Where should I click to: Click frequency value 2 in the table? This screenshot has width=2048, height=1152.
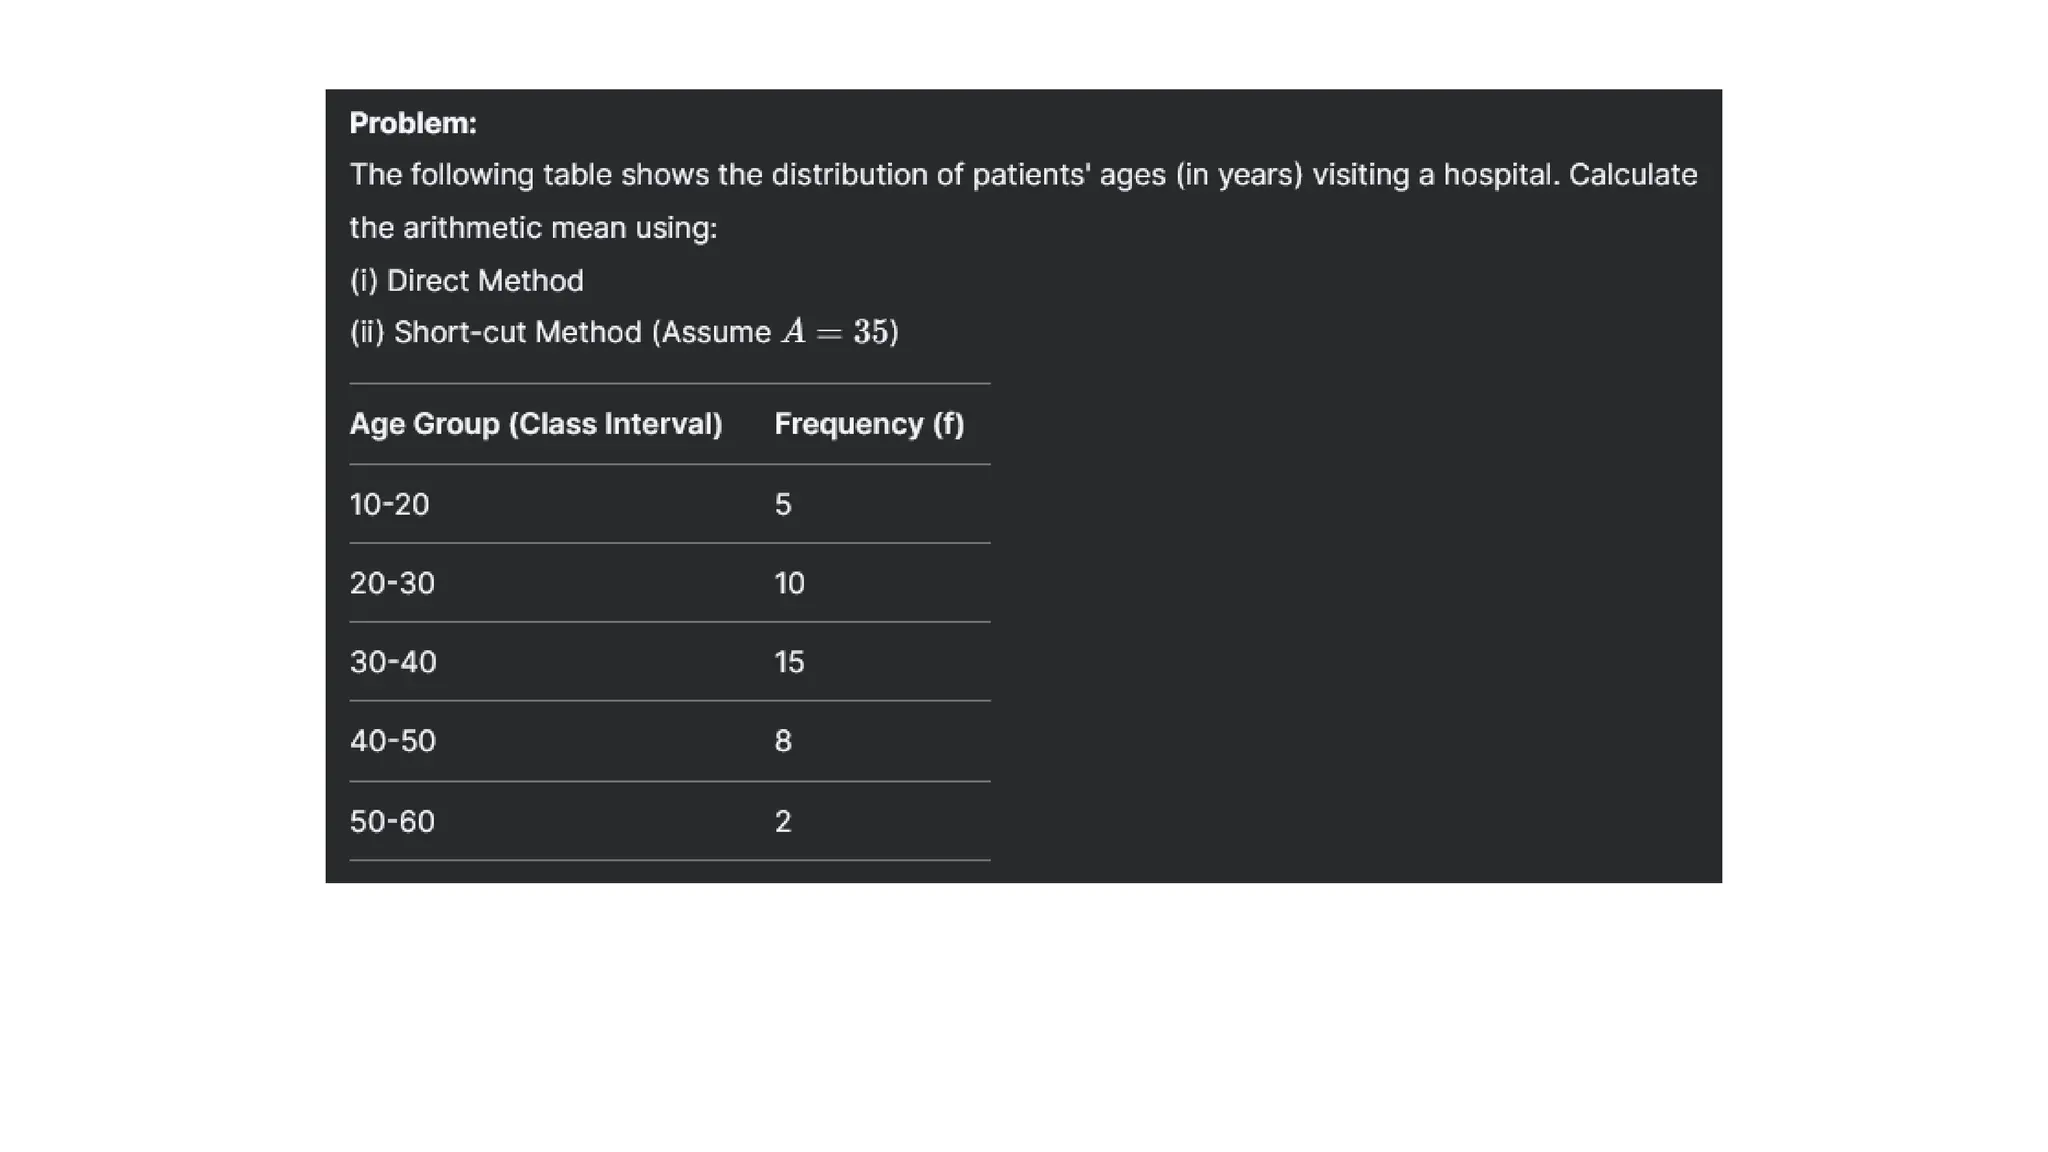click(x=783, y=821)
